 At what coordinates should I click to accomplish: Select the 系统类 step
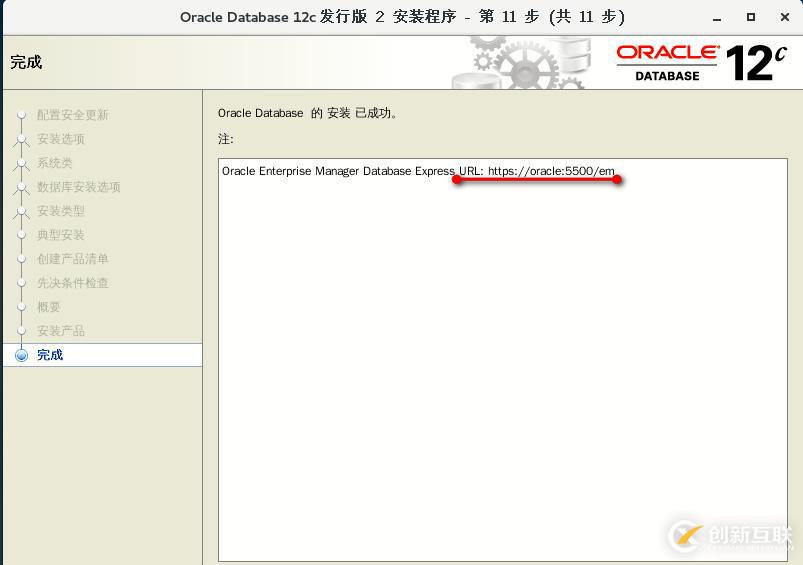[x=54, y=163]
